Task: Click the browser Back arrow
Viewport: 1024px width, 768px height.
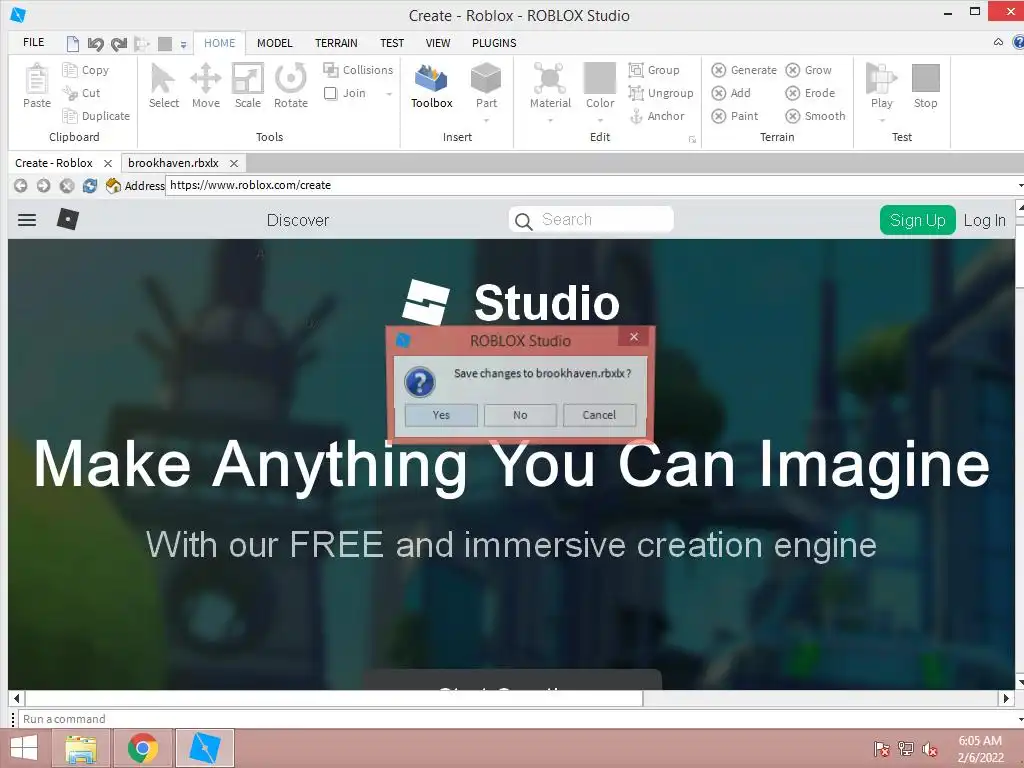Action: [x=21, y=185]
